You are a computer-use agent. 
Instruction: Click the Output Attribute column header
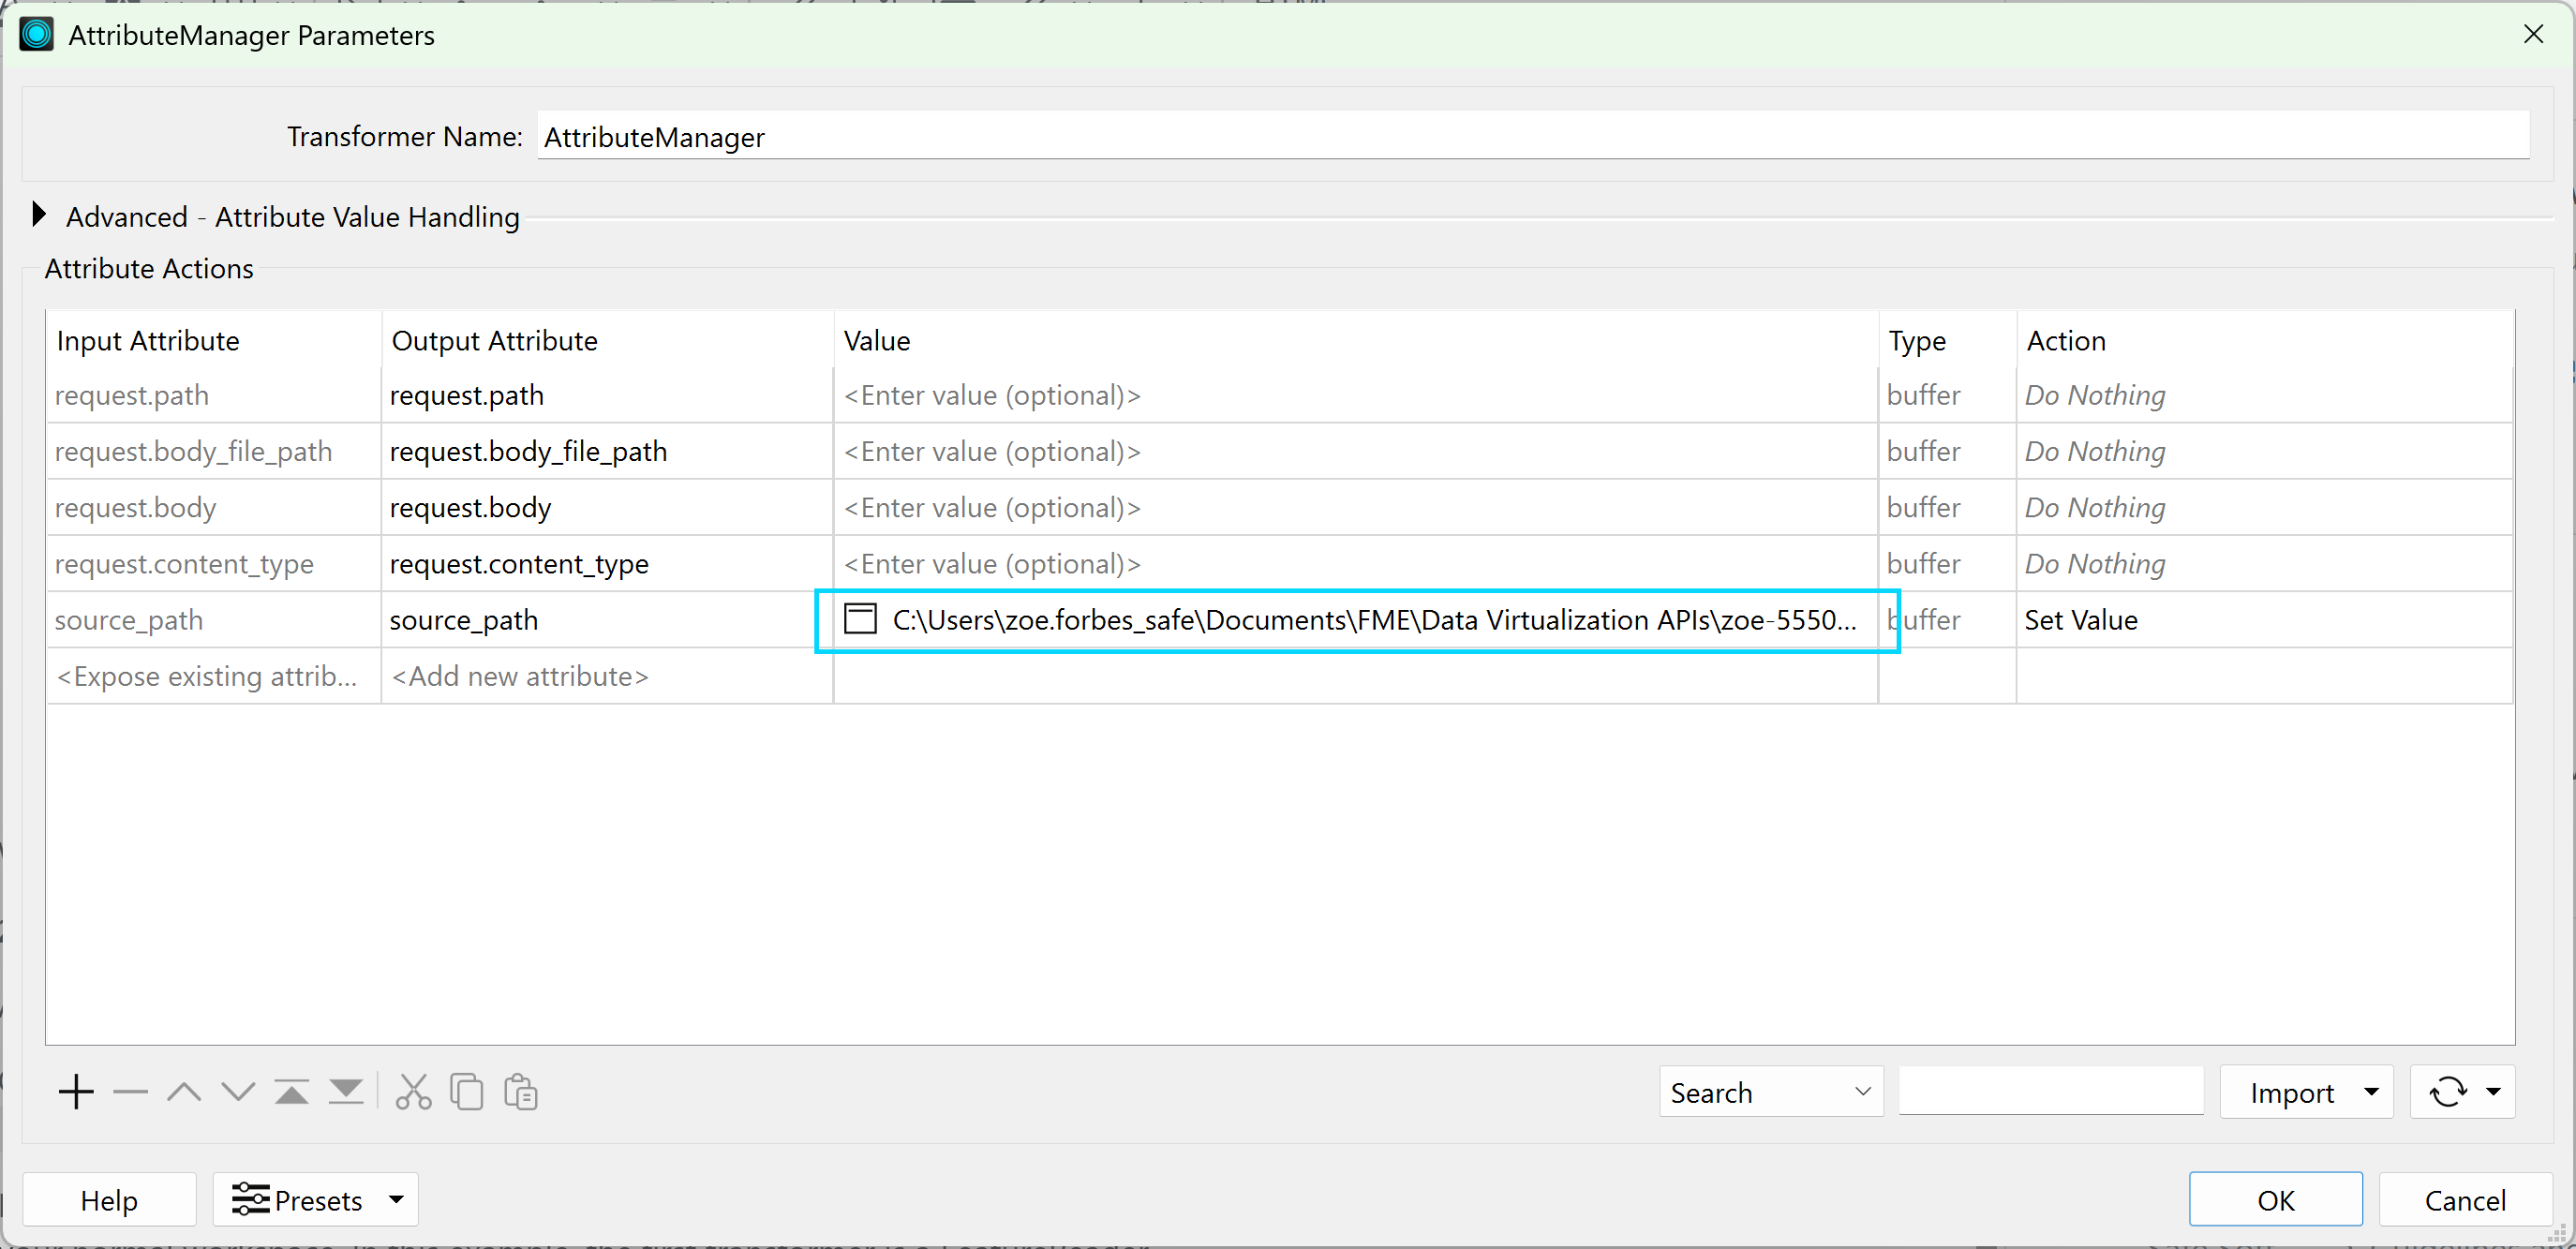607,340
